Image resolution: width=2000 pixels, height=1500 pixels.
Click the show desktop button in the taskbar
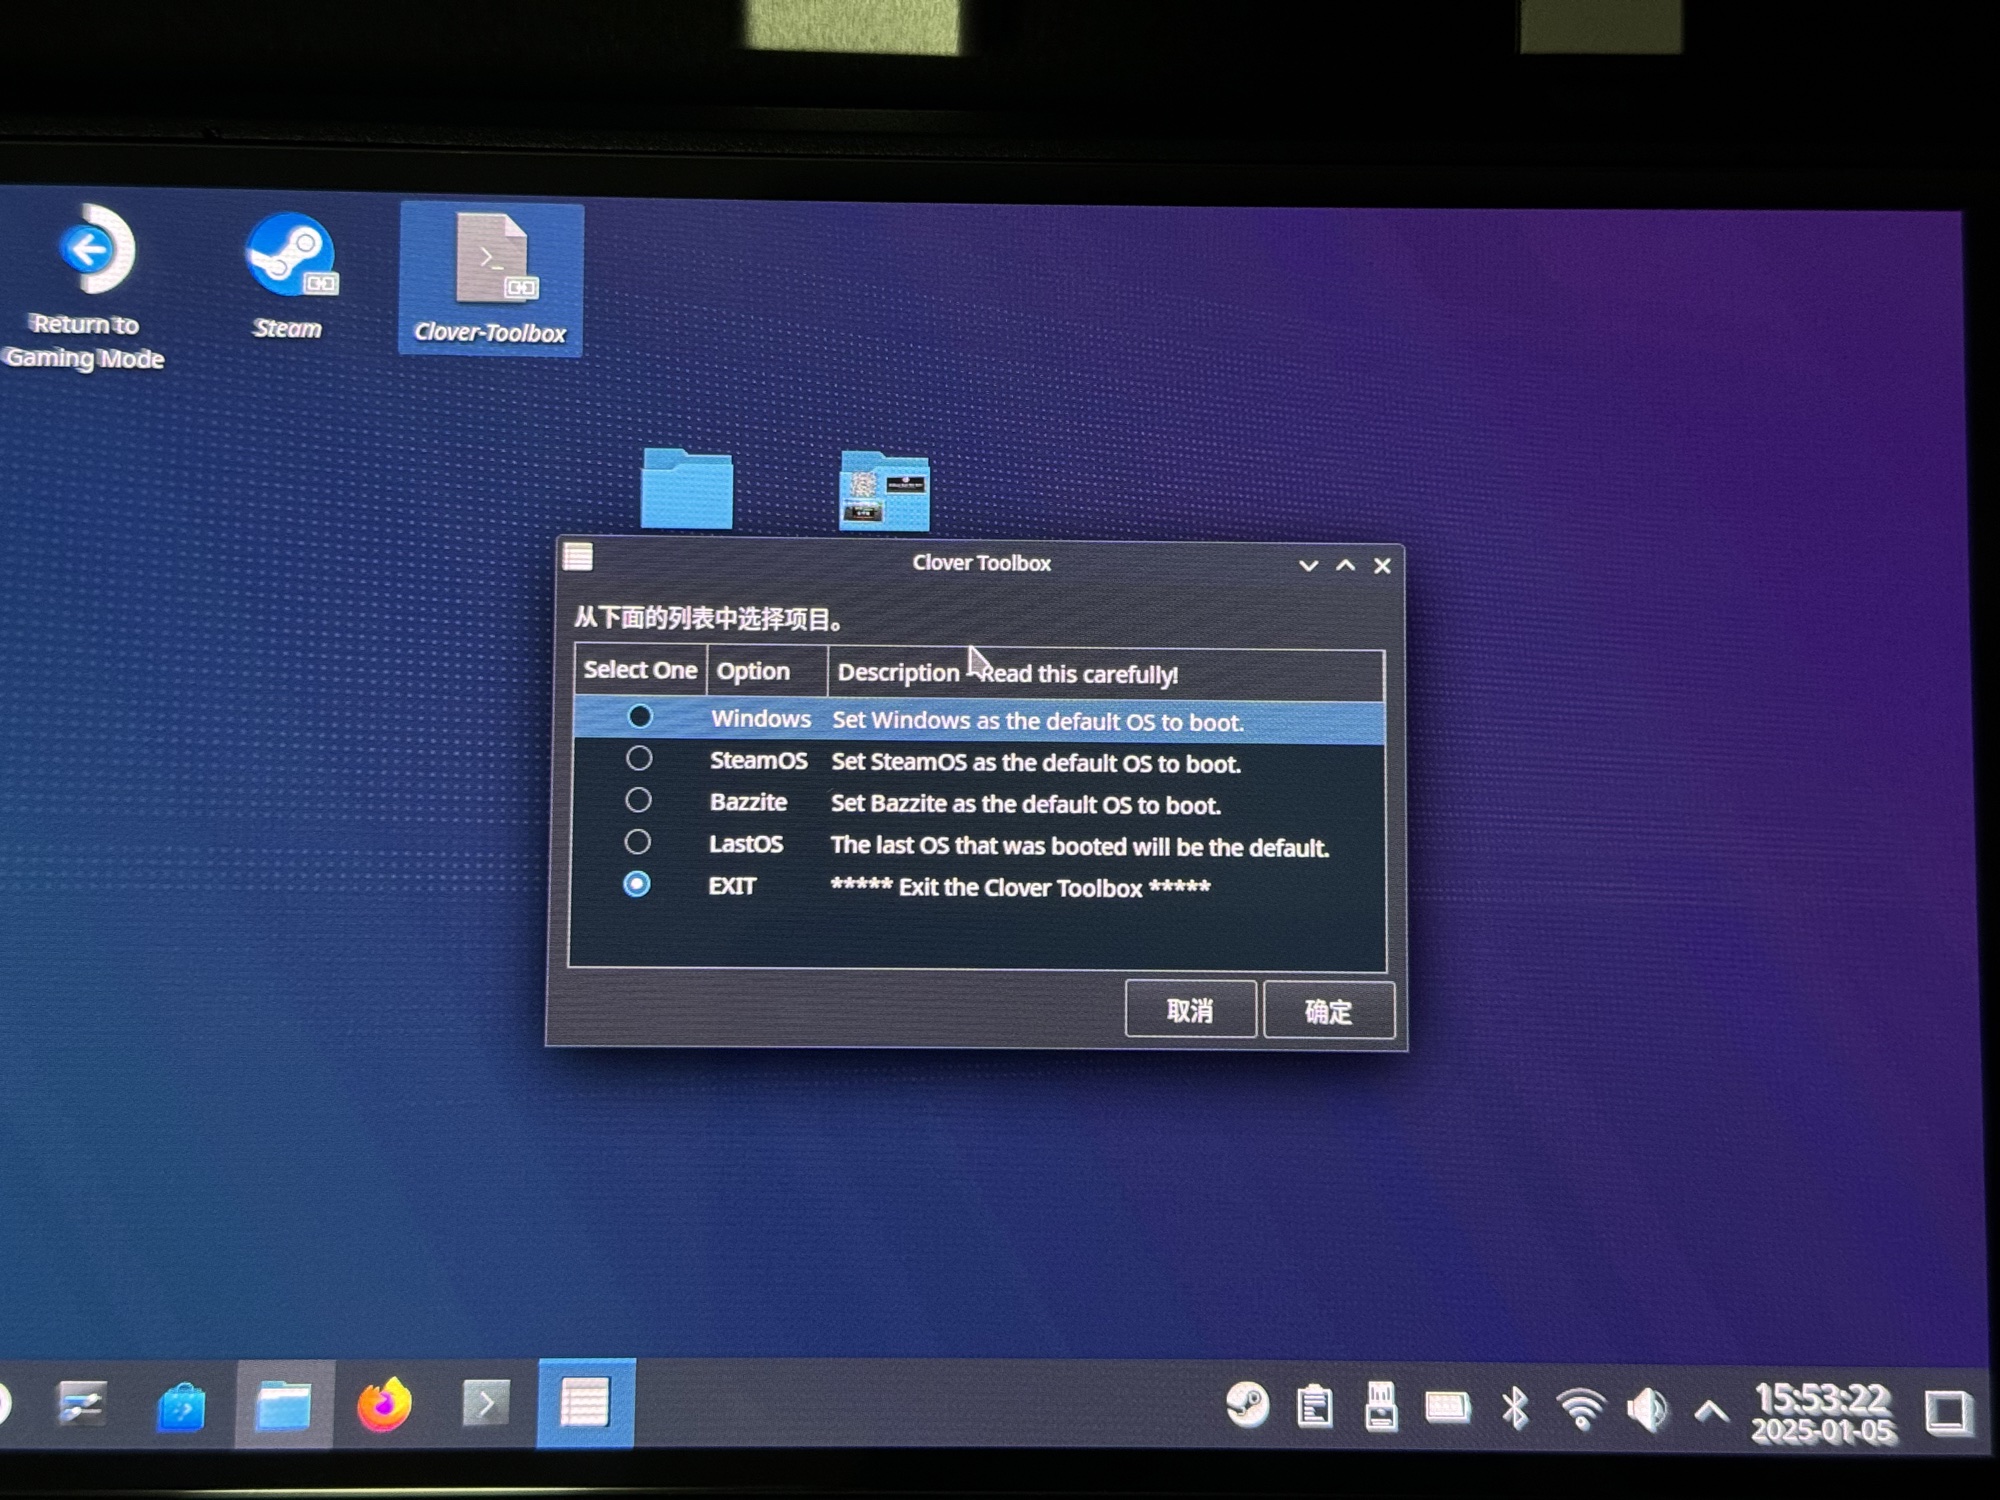pyautogui.click(x=1947, y=1412)
